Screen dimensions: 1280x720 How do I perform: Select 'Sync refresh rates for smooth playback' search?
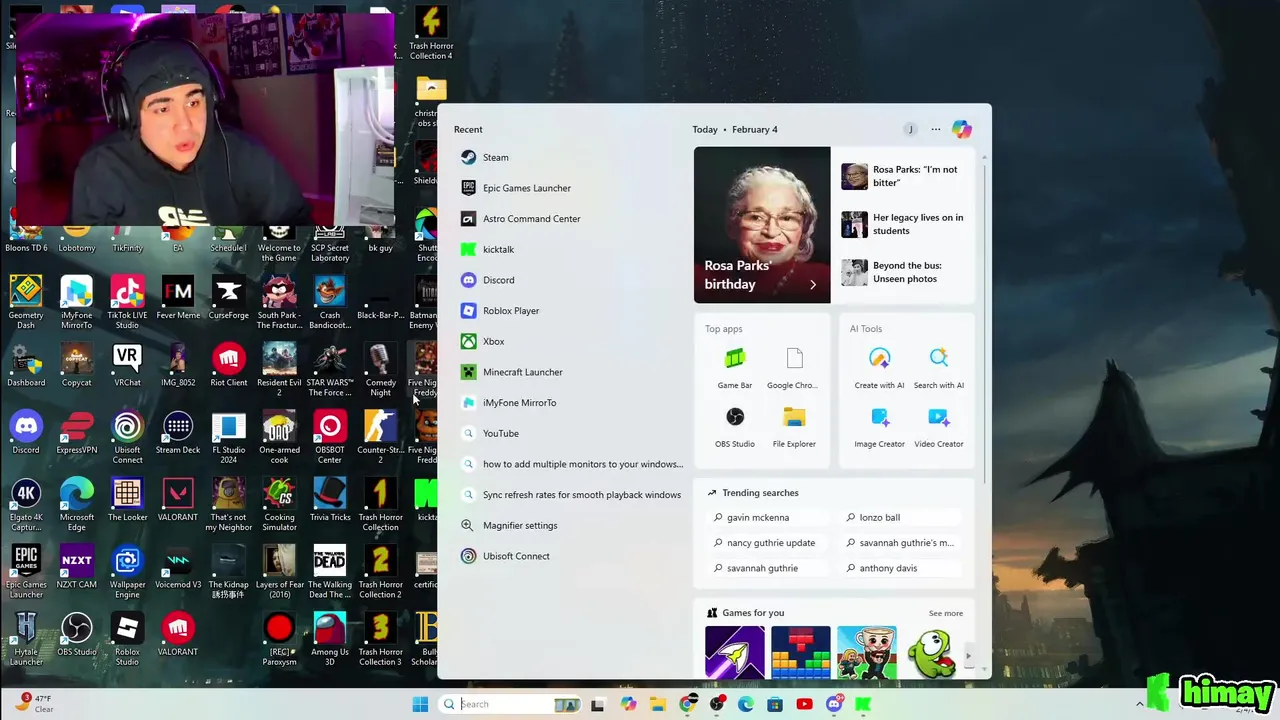(x=567, y=495)
